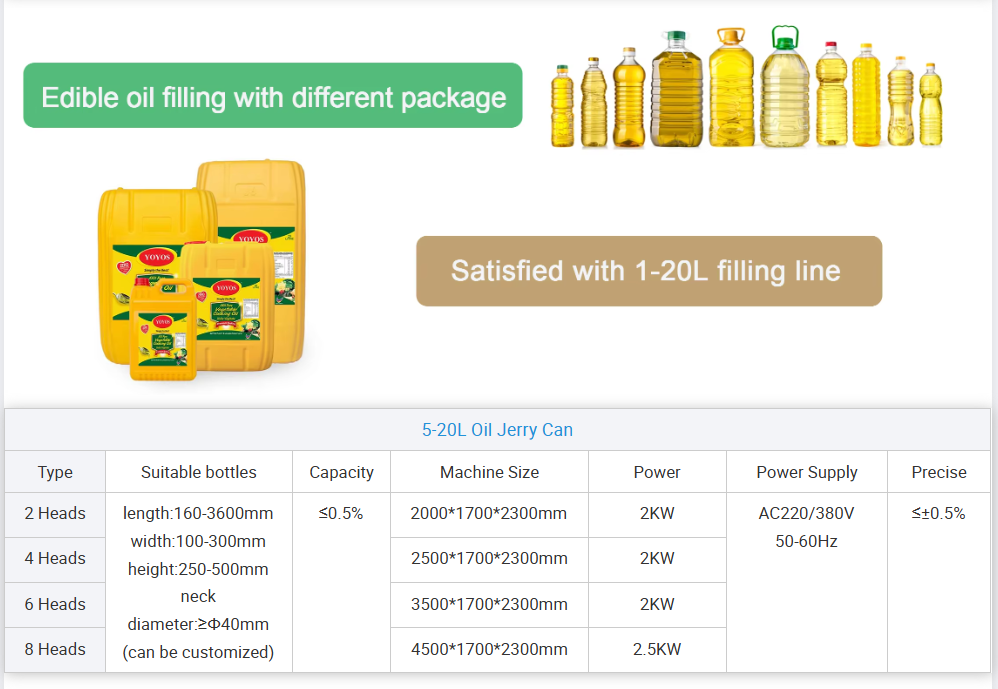The image size is (998, 689).
Task: Click the green 'Edible oil filling' banner
Action: [x=272, y=96]
